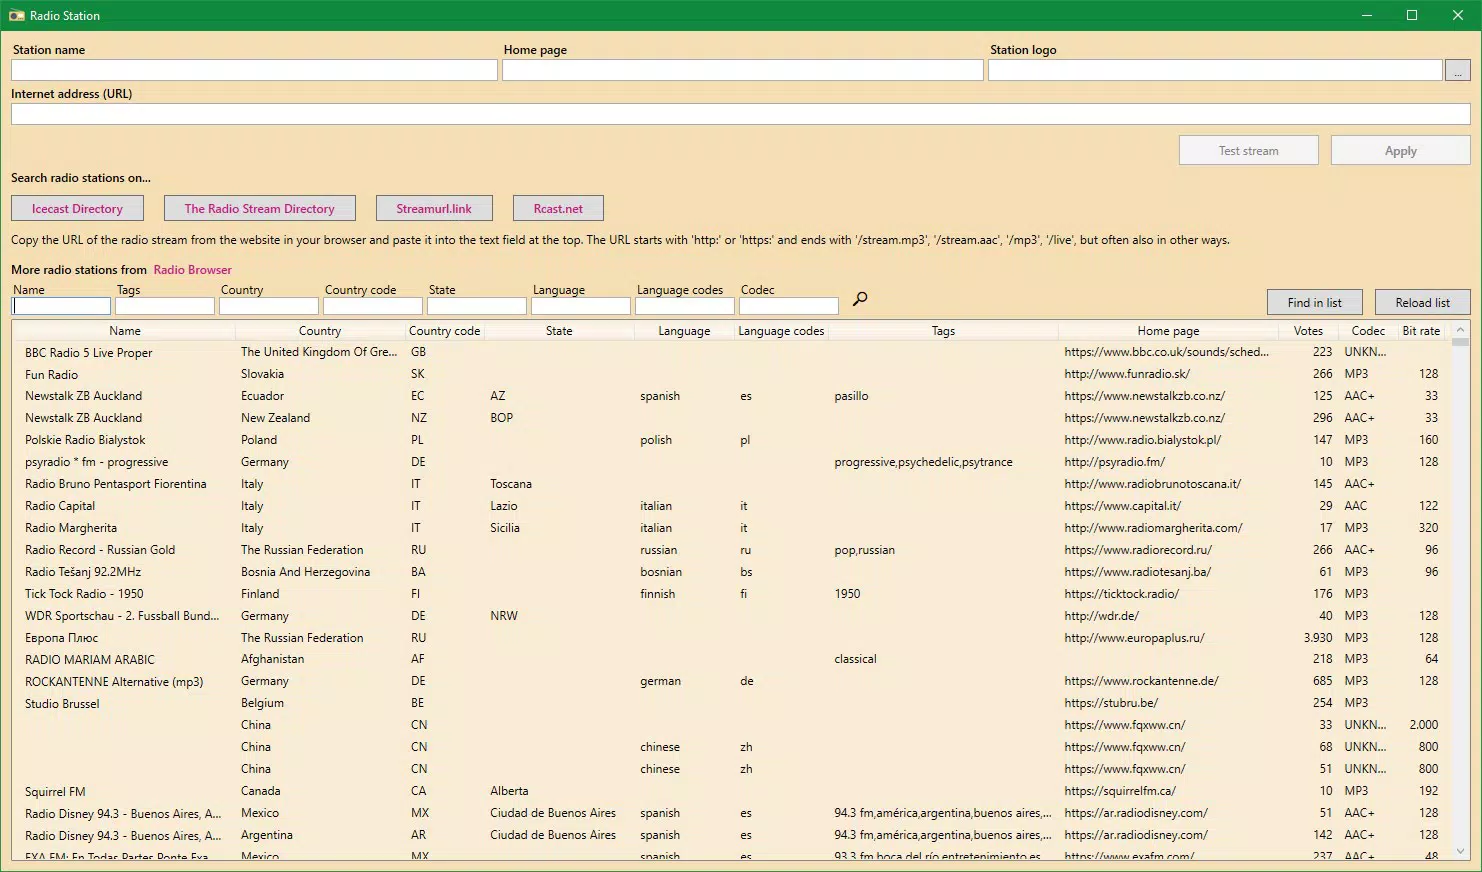
Task: Sort list by Home page column header
Action: (x=1168, y=331)
